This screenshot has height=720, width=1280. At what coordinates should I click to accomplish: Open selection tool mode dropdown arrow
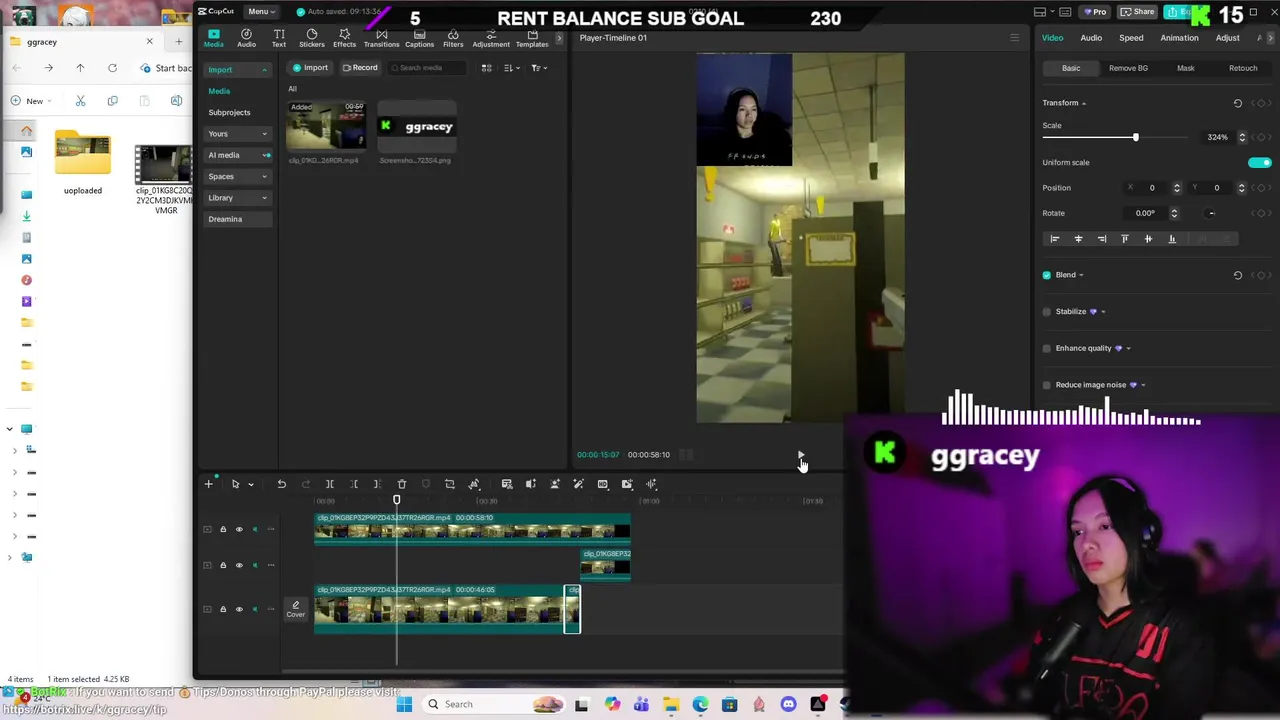point(250,485)
